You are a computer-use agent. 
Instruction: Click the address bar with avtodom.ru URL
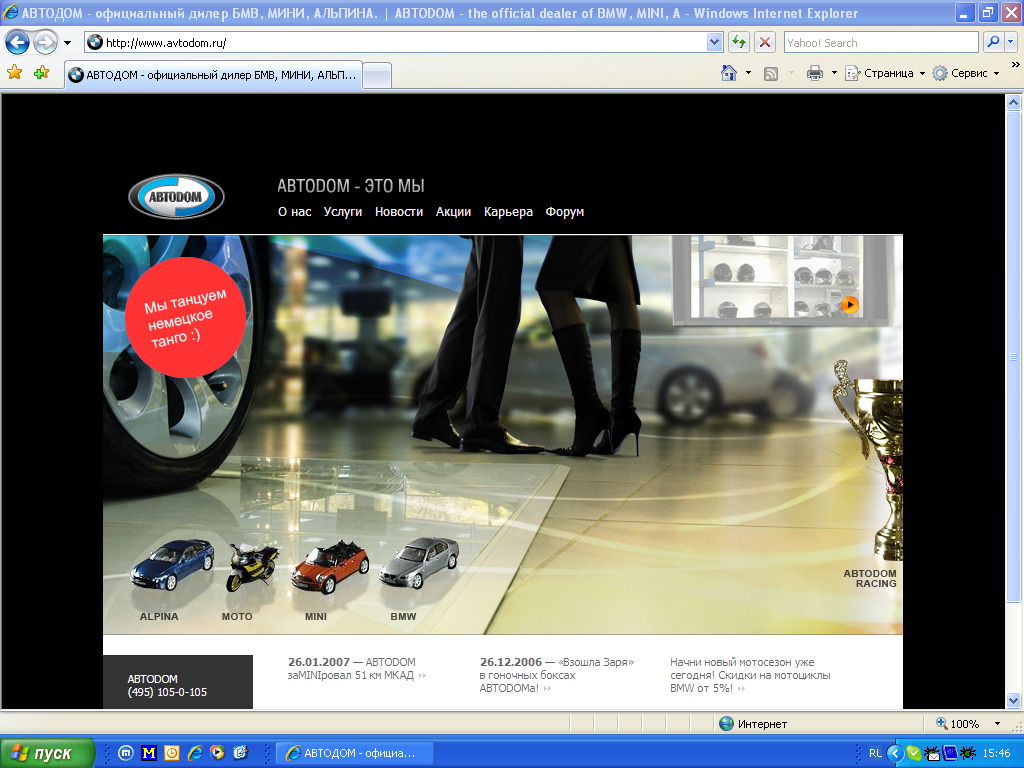point(395,42)
